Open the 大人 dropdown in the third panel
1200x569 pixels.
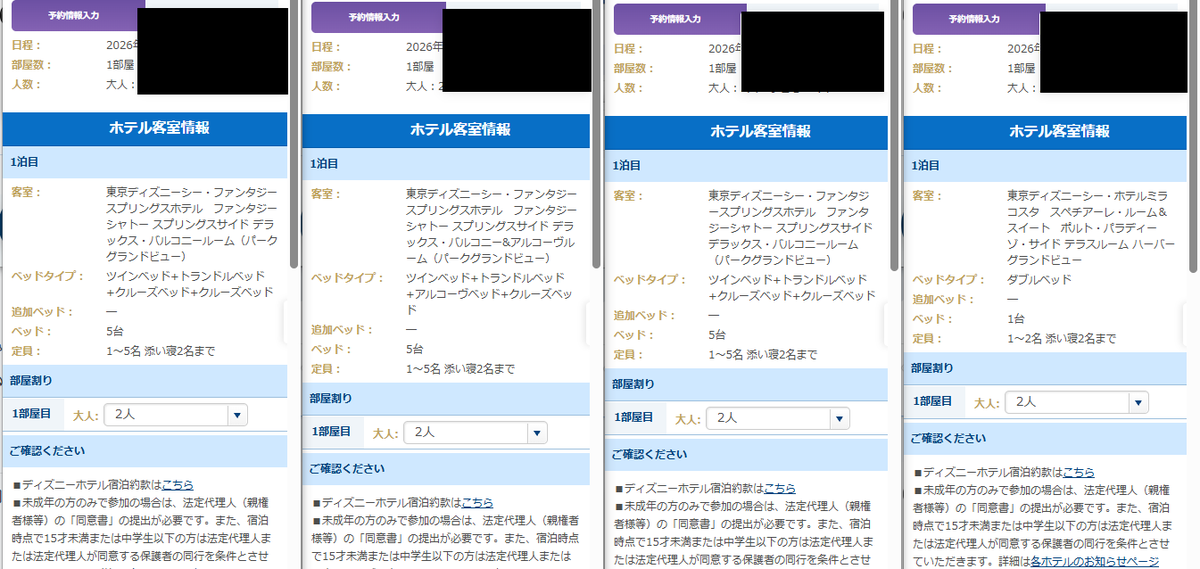click(778, 418)
